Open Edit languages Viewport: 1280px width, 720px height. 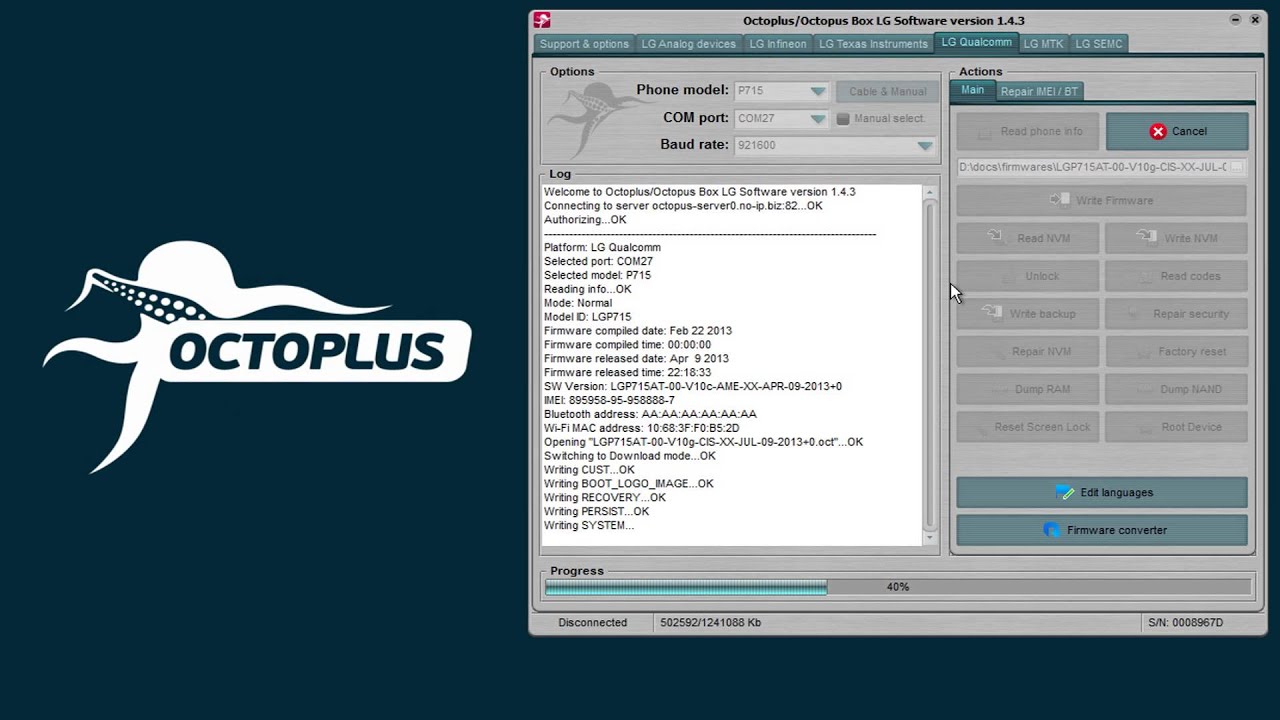(x=1102, y=492)
